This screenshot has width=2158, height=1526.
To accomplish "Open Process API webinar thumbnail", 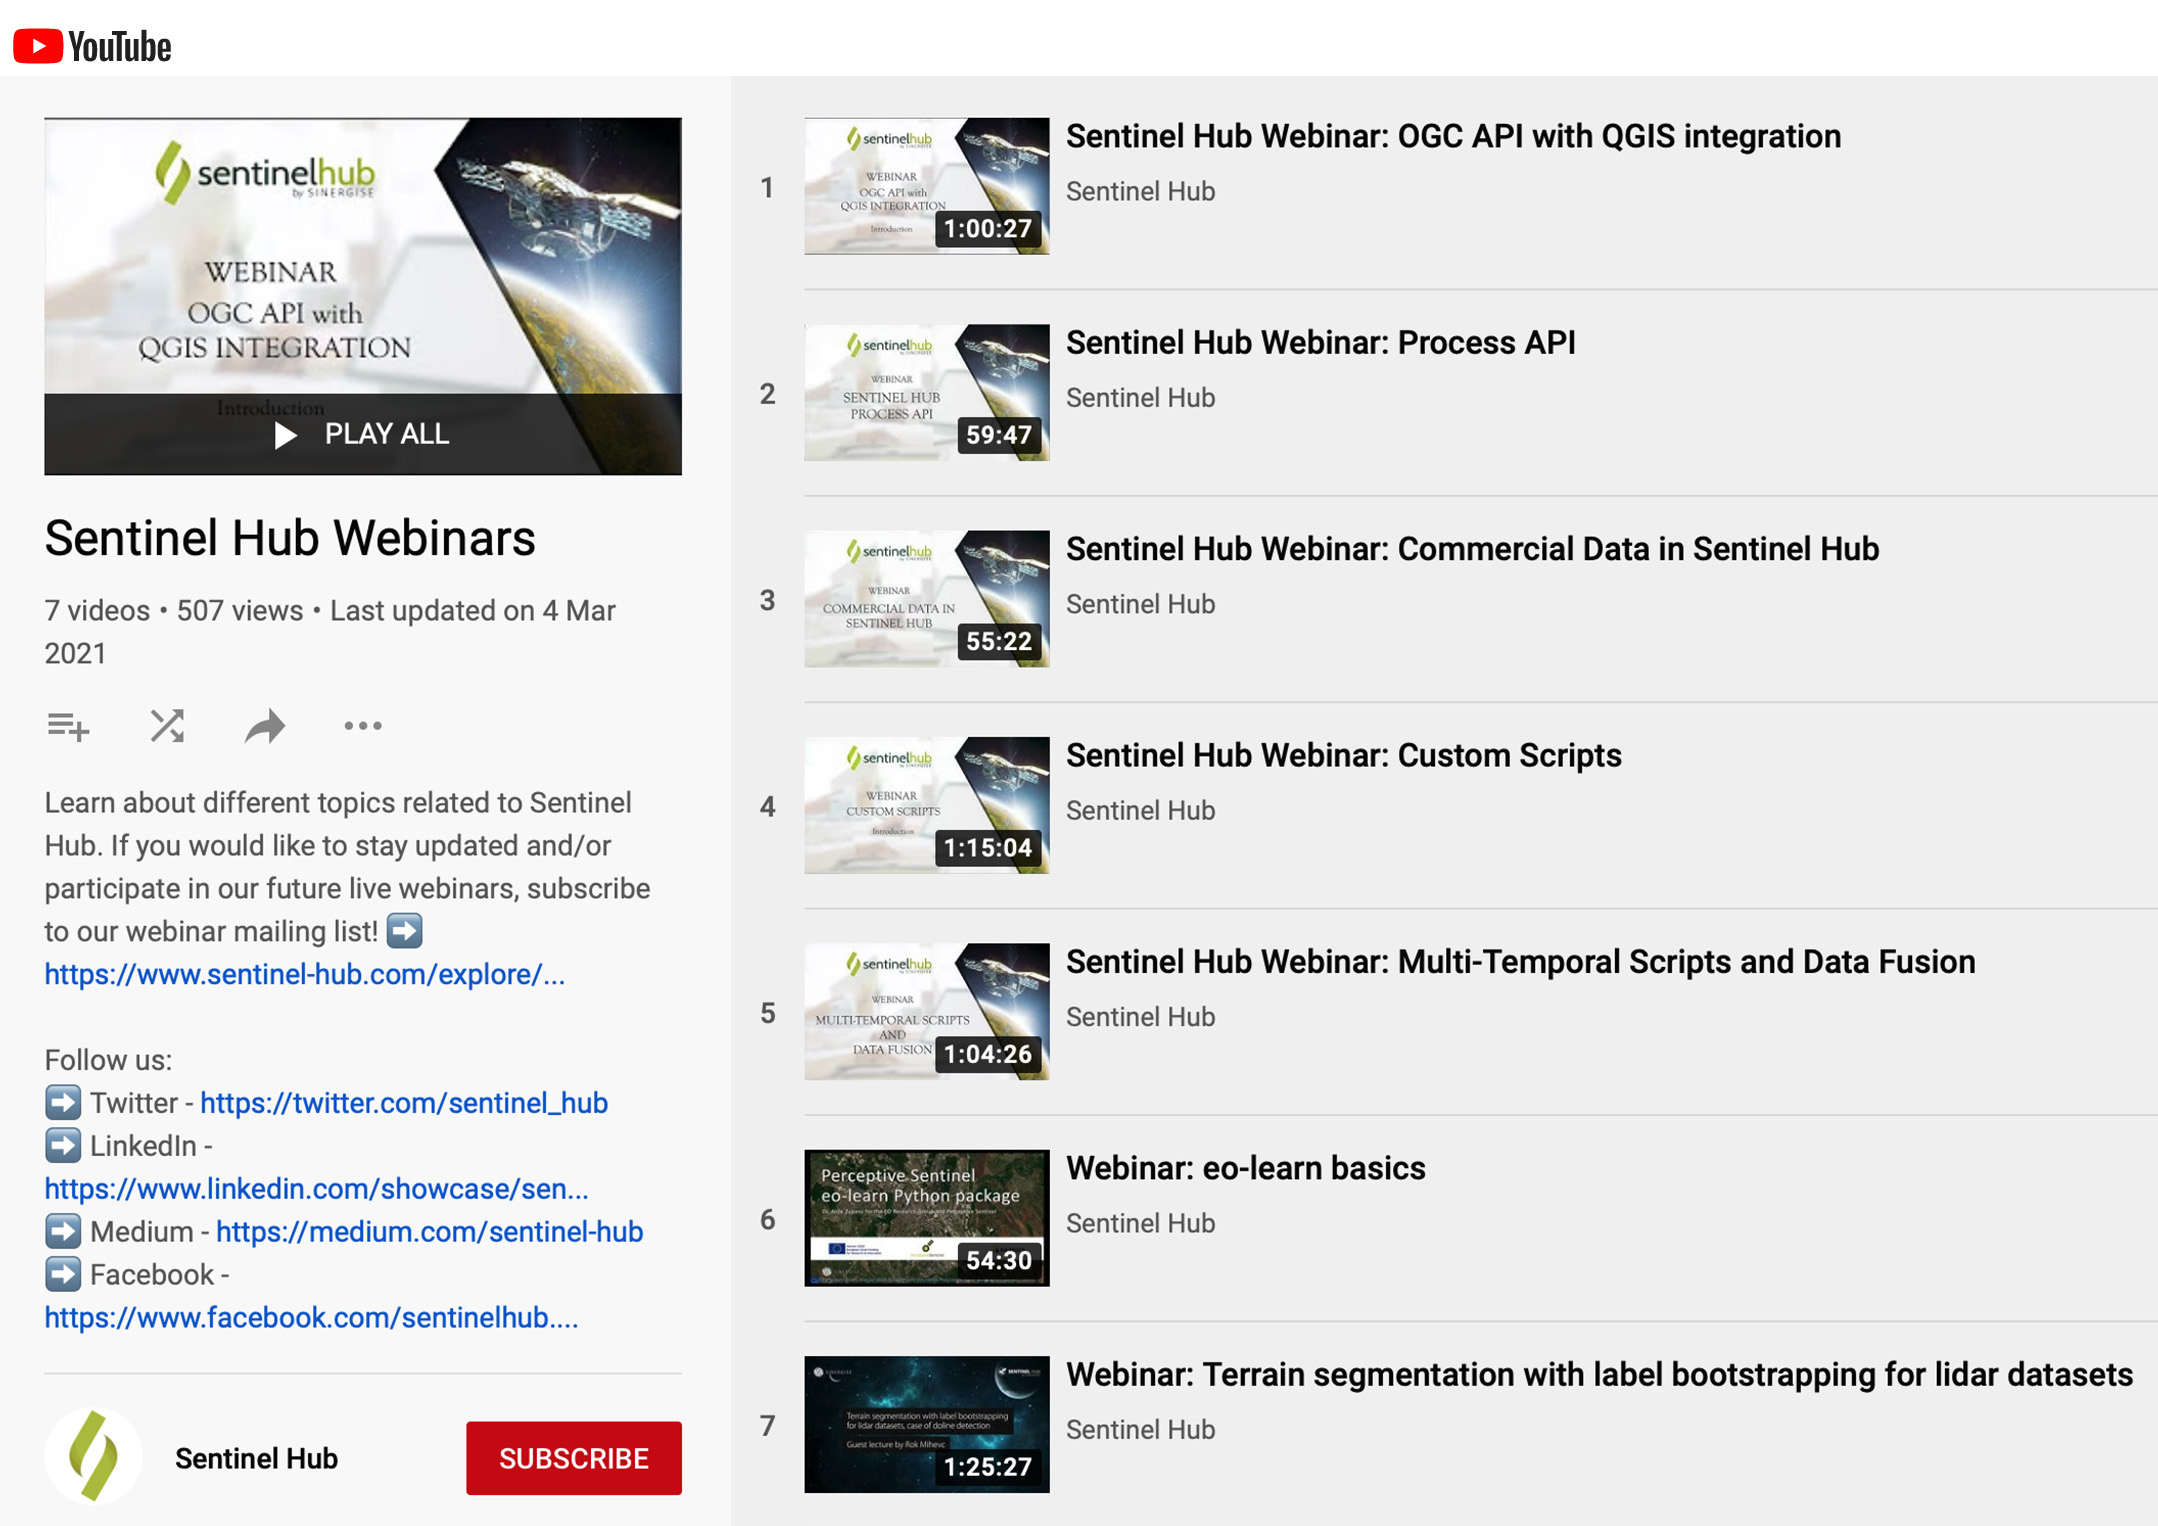I will [x=927, y=392].
